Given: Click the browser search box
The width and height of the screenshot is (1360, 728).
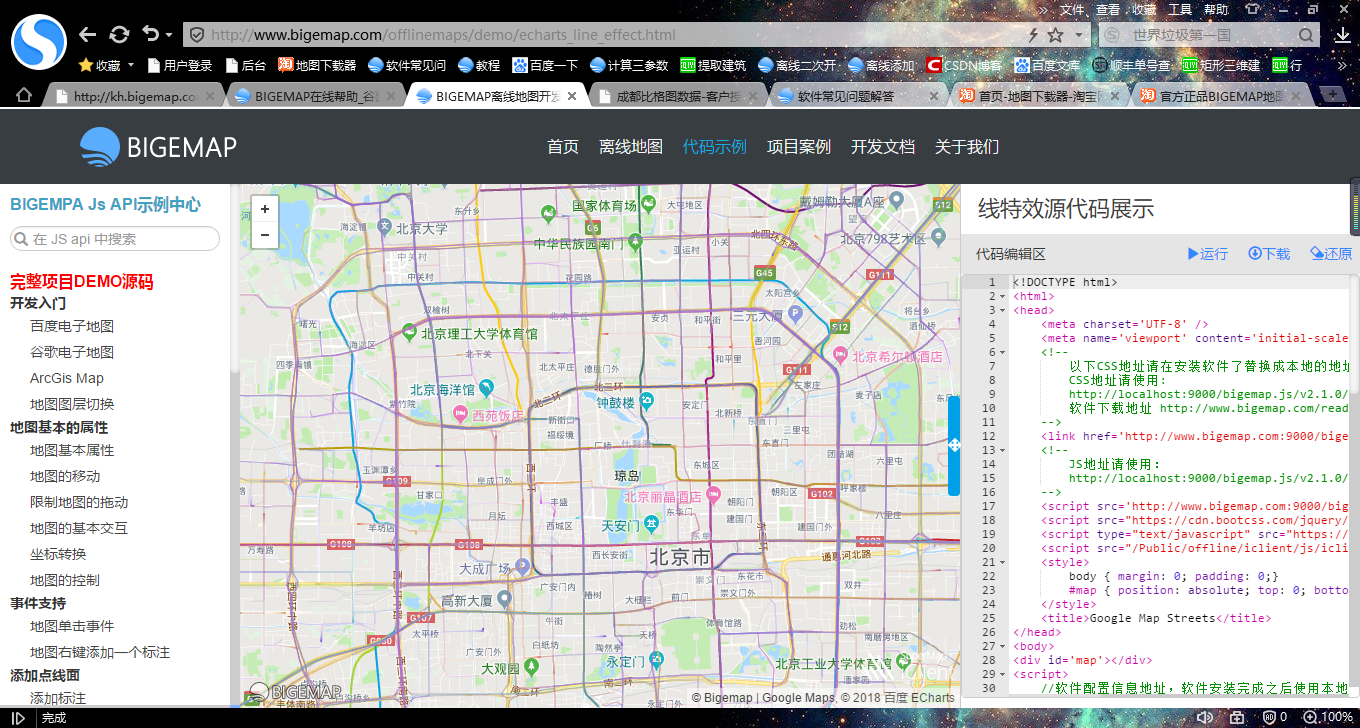Looking at the screenshot, I should pos(1210,35).
